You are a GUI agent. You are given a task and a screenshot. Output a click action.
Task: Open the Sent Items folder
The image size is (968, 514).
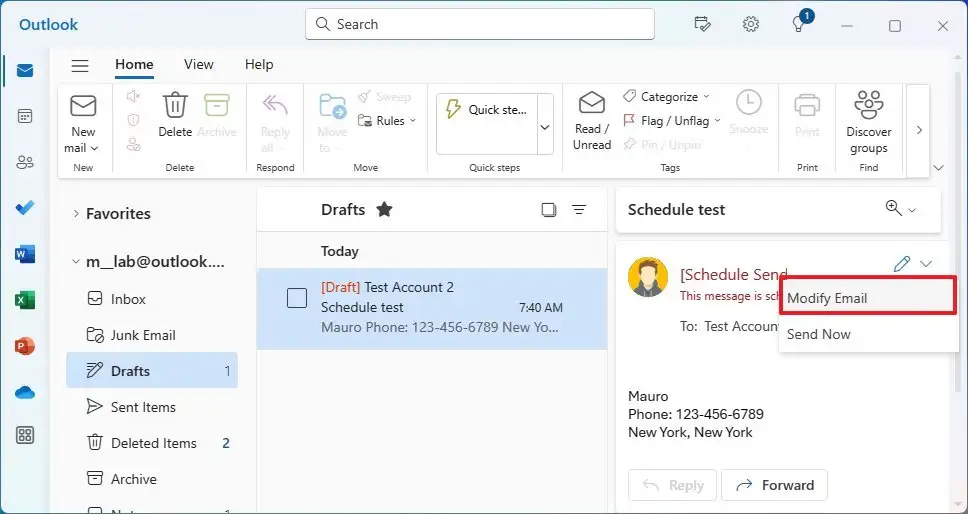[x=152, y=407]
